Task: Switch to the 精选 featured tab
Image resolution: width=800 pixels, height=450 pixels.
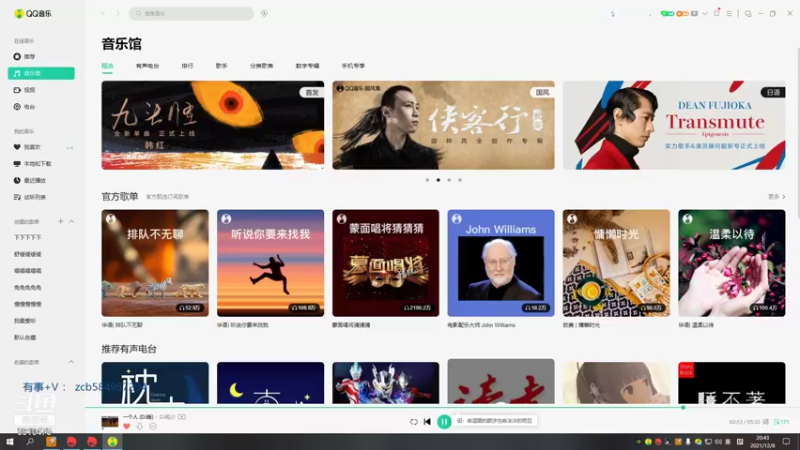Action: tap(107, 66)
